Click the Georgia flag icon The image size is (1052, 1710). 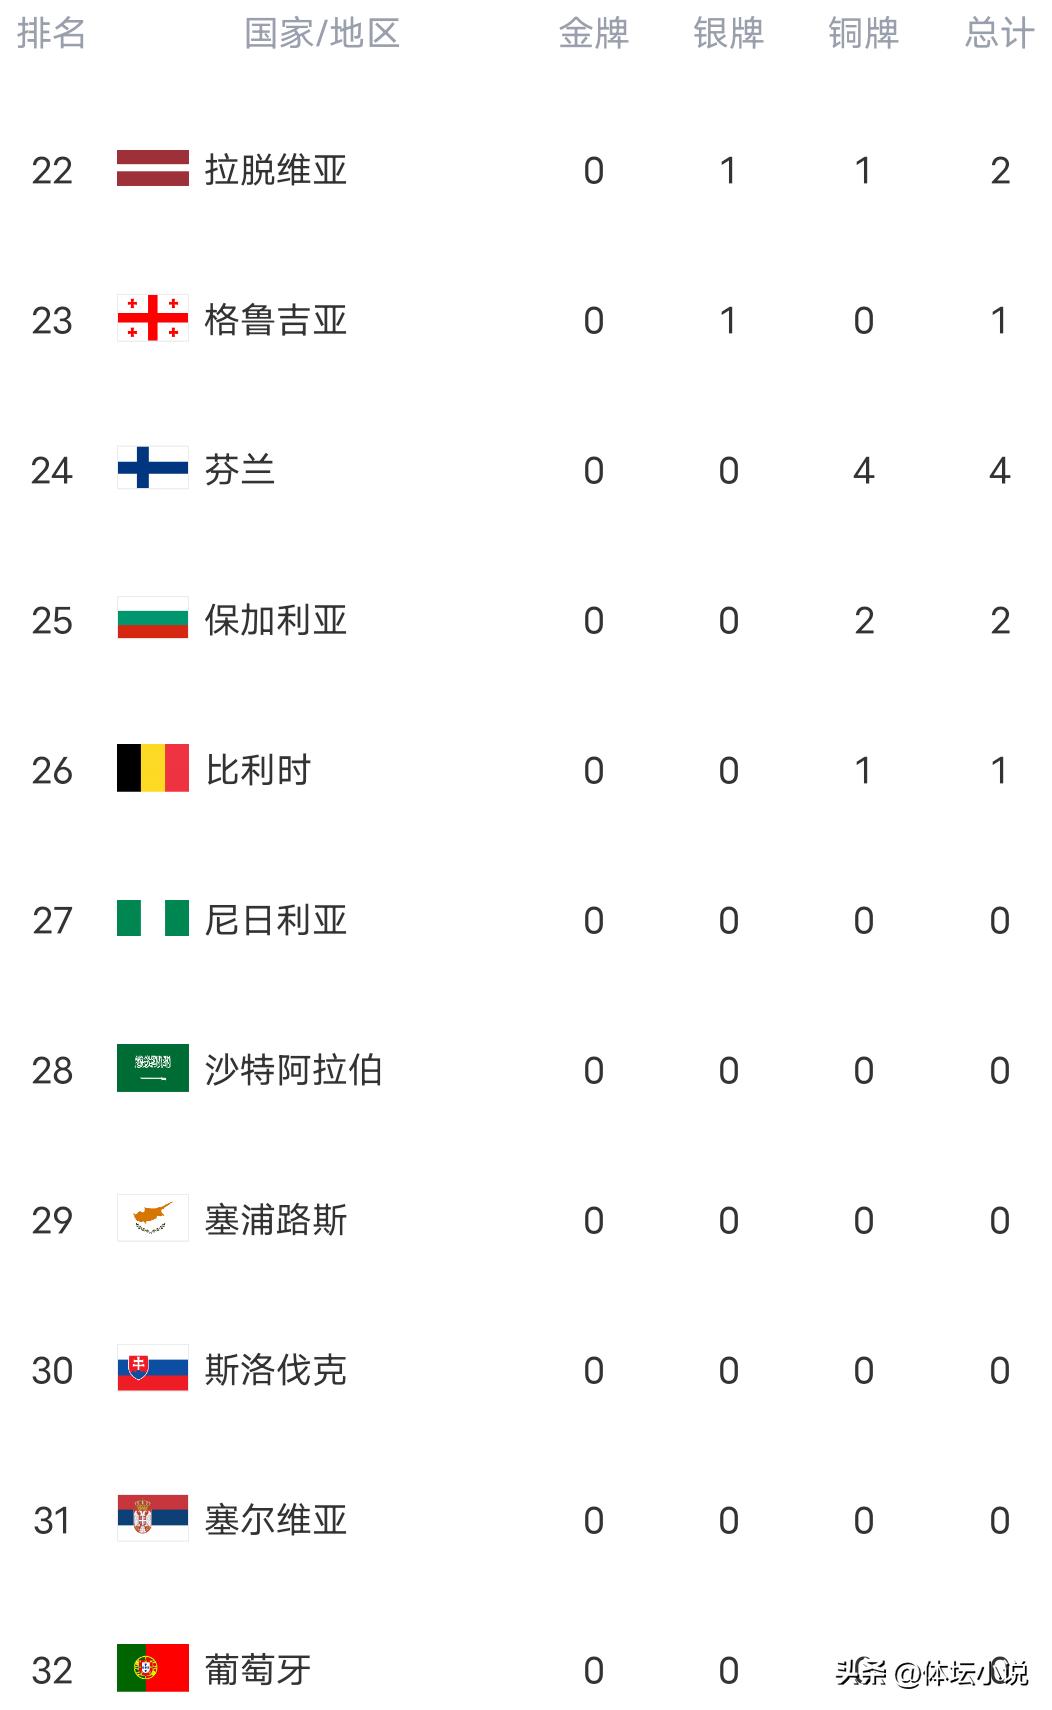[x=152, y=318]
